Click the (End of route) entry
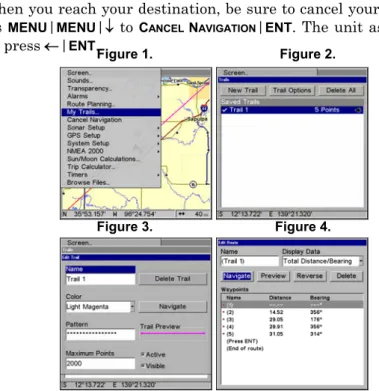The height and width of the screenshot is (391, 379). [245, 348]
